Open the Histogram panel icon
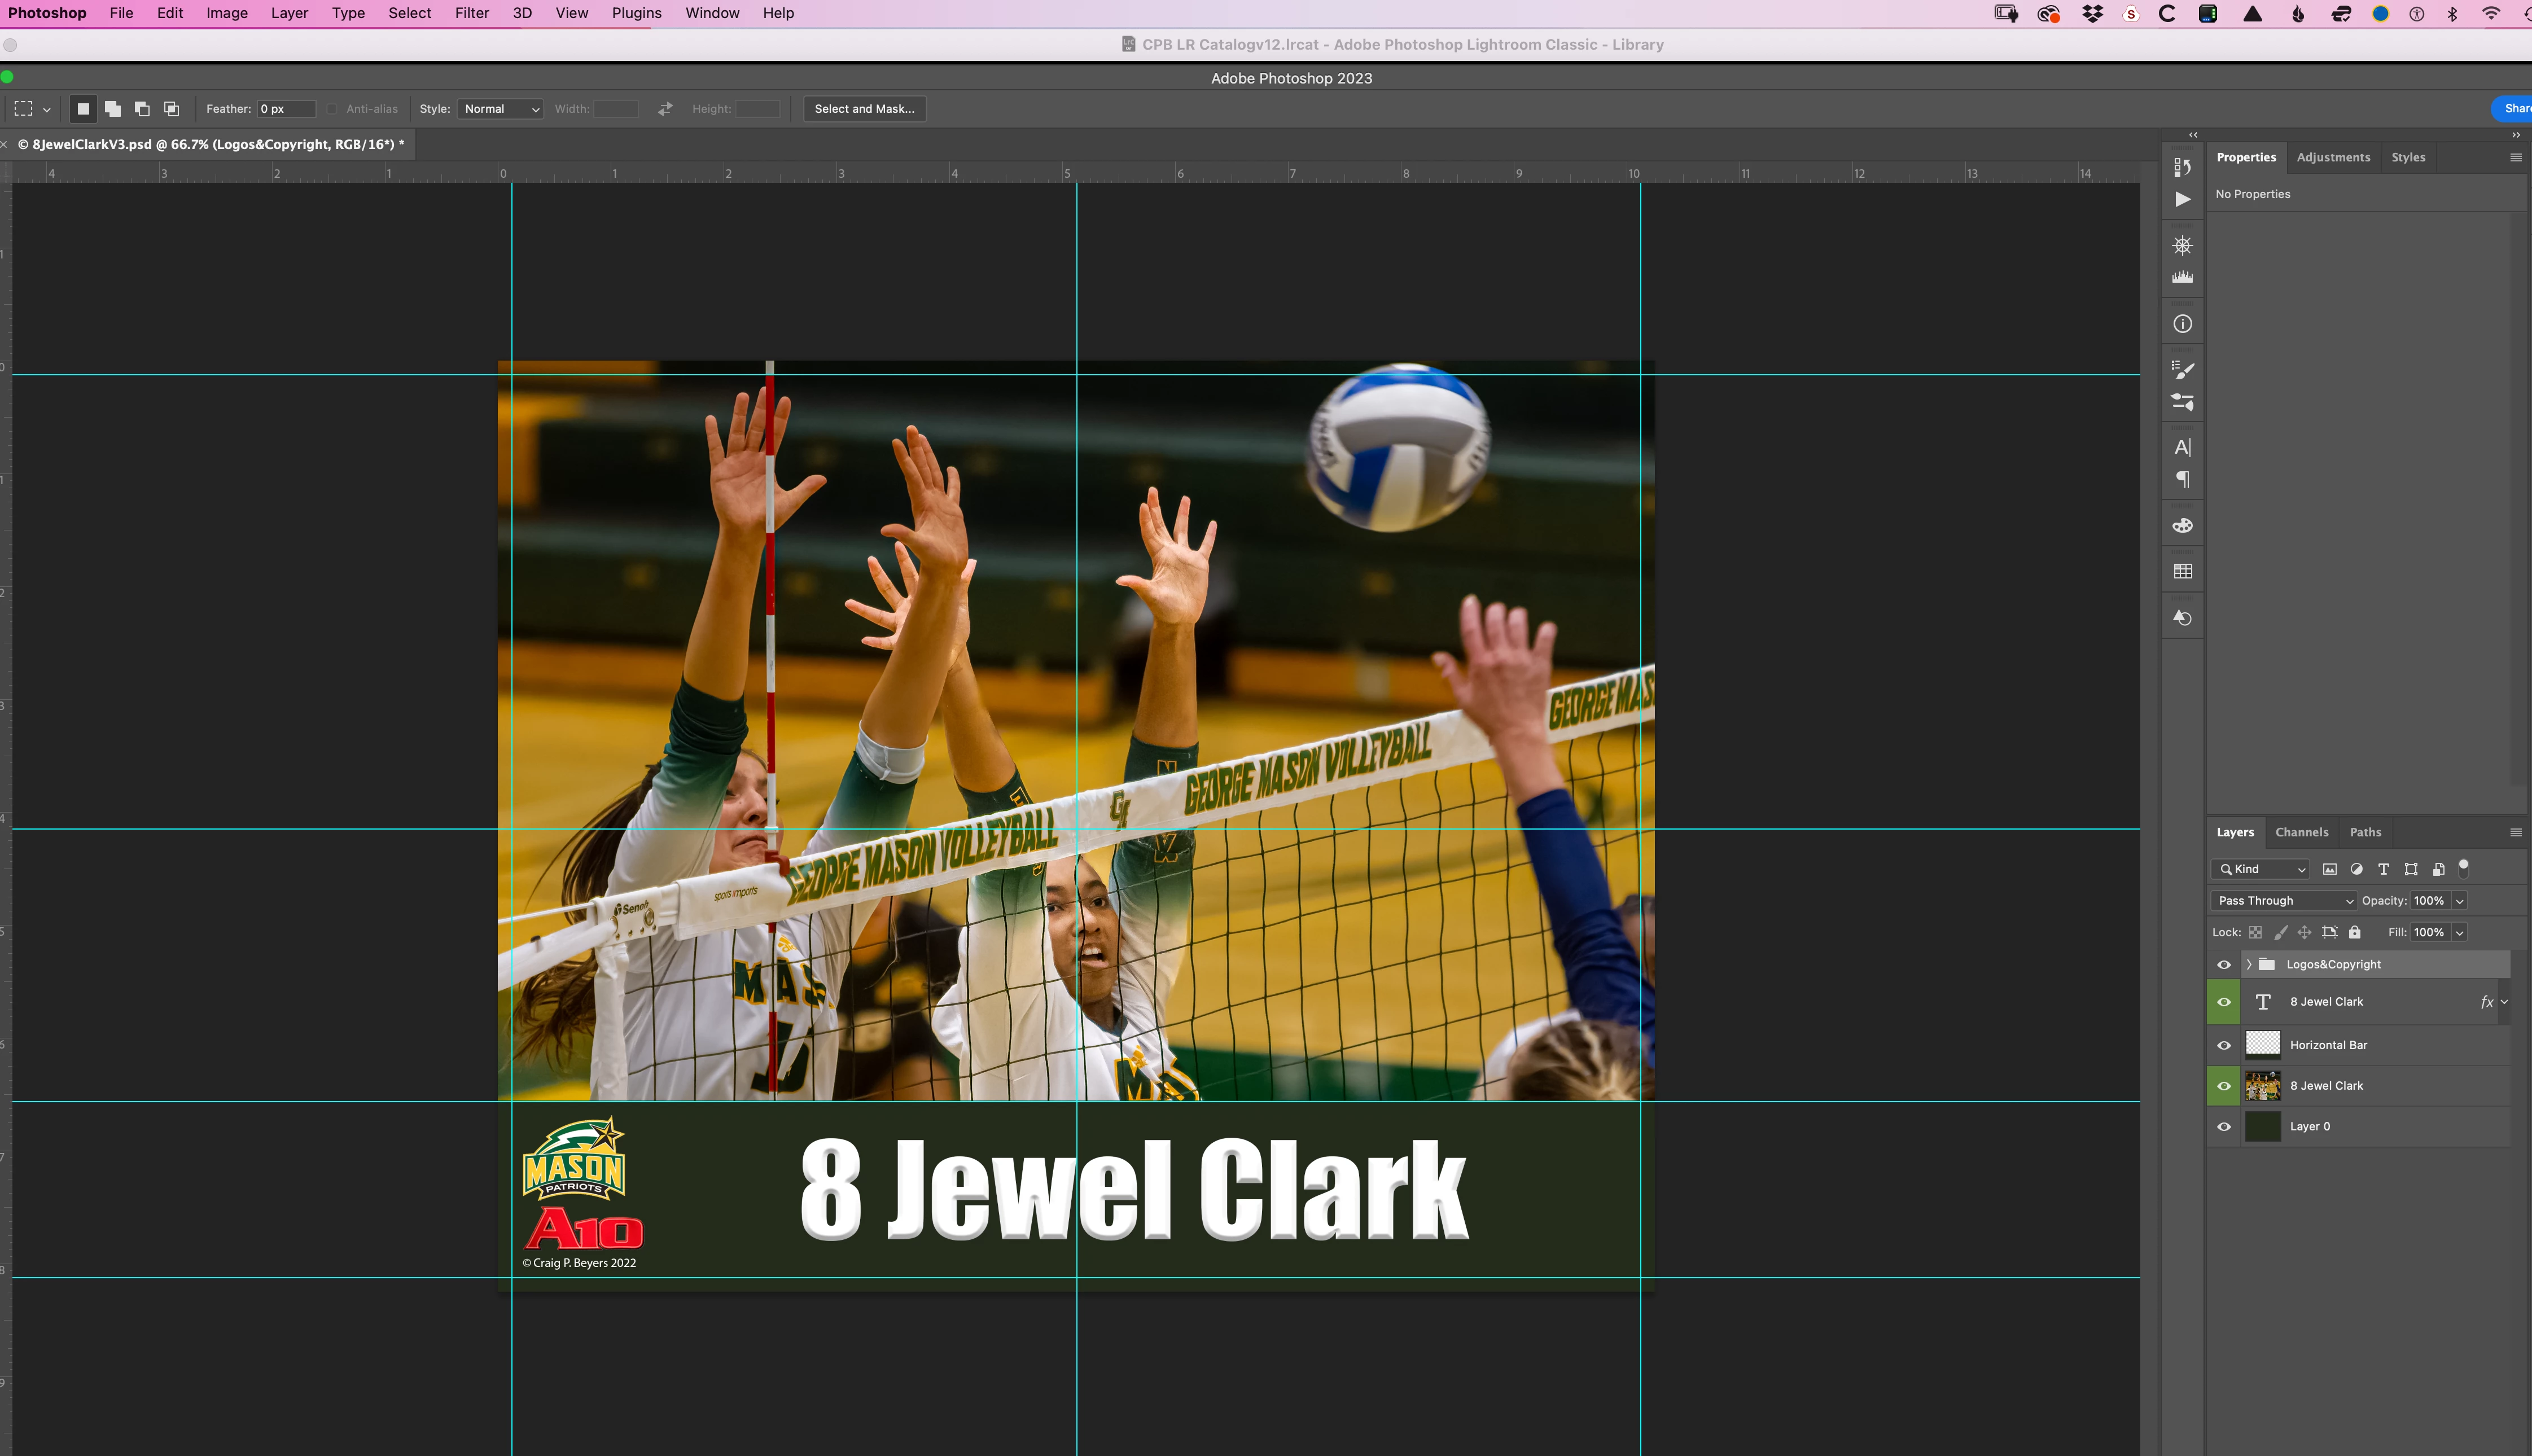 coord(2182,277)
